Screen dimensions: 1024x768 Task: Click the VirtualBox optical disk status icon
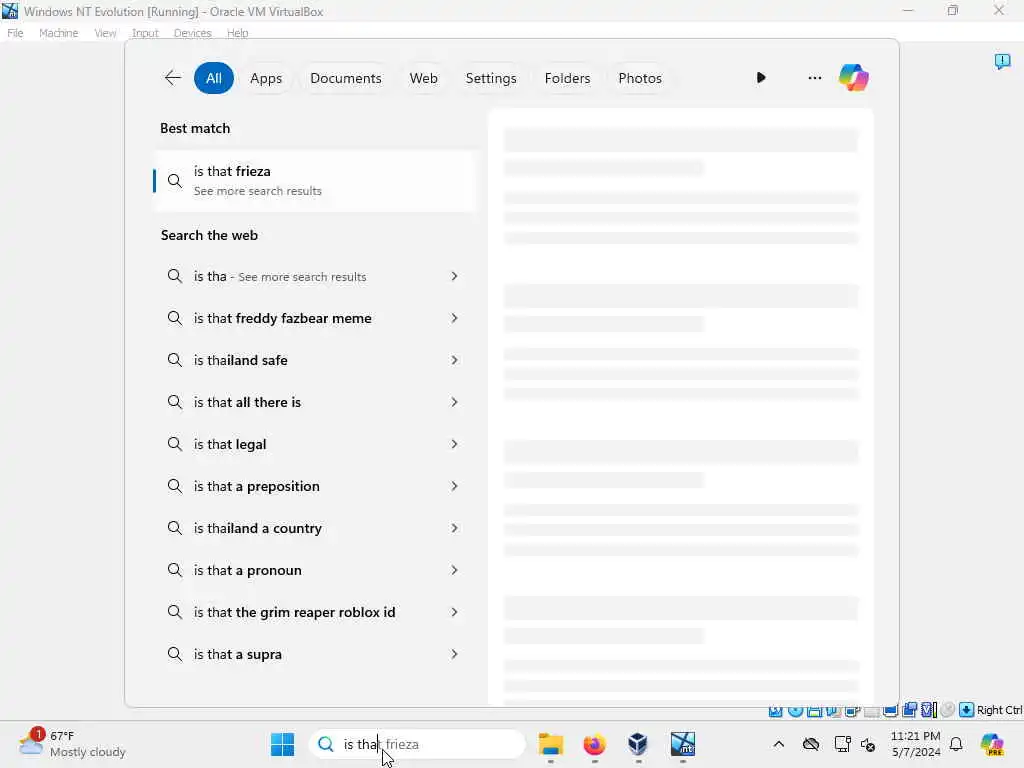[x=795, y=710]
